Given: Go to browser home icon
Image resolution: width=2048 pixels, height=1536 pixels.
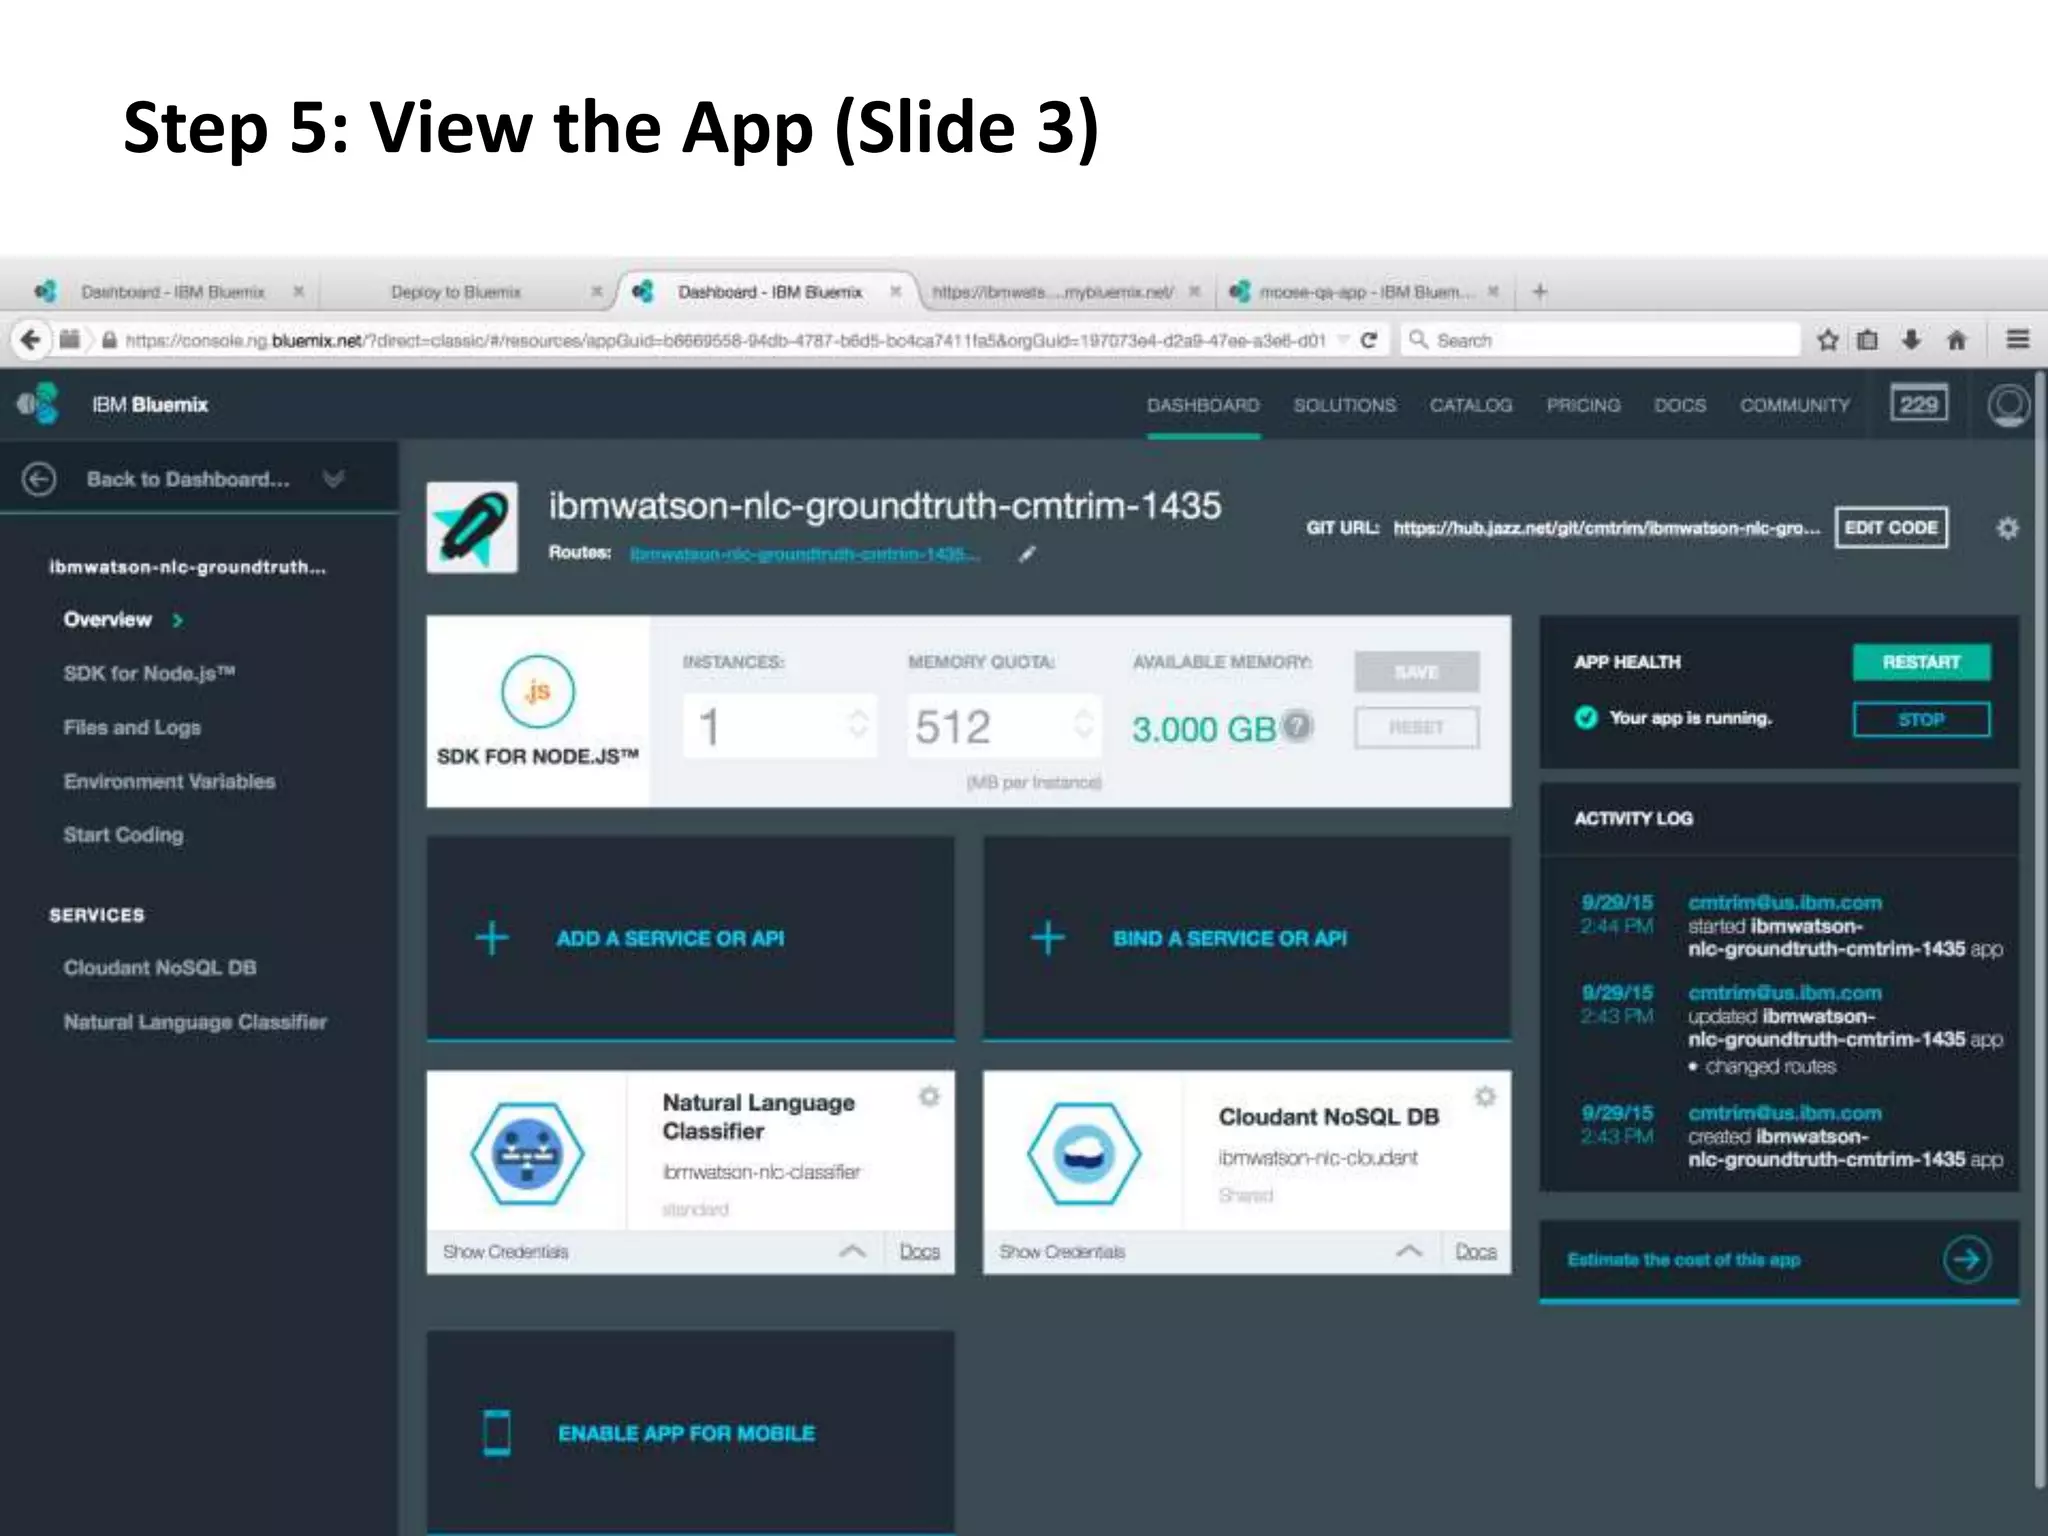Looking at the screenshot, I should 1957,340.
